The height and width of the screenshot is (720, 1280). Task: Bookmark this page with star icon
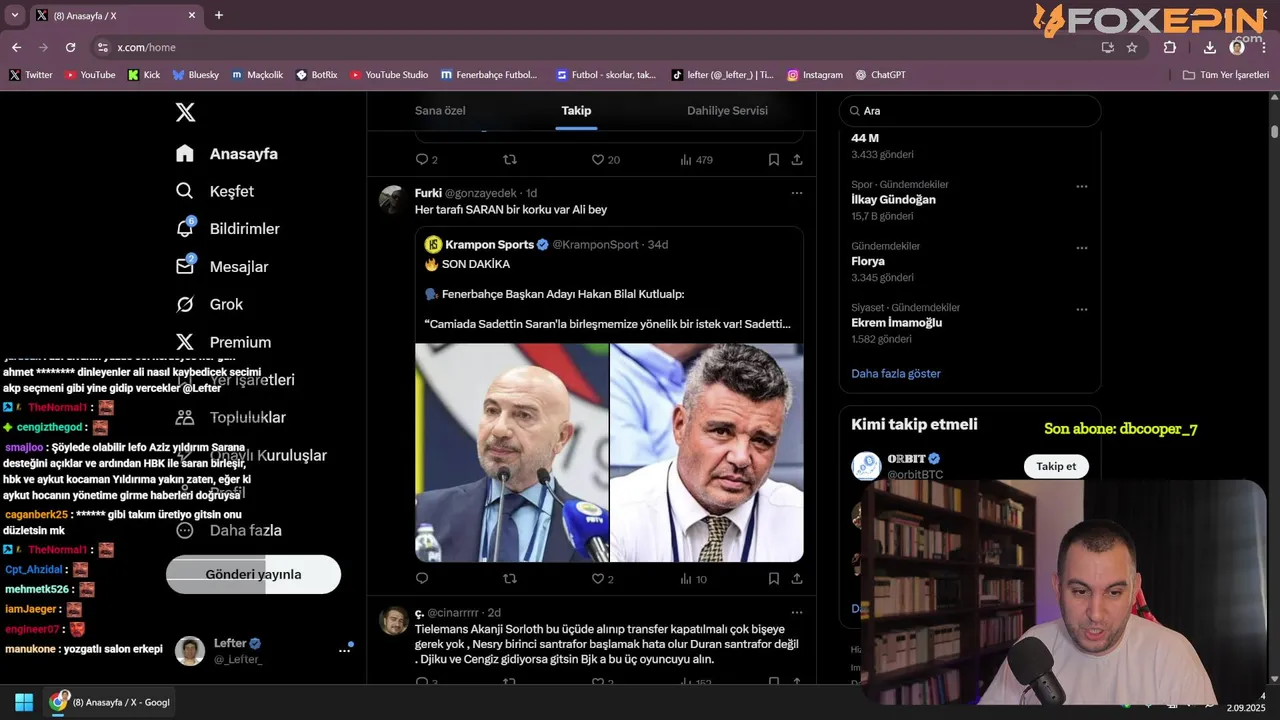[x=1132, y=47]
